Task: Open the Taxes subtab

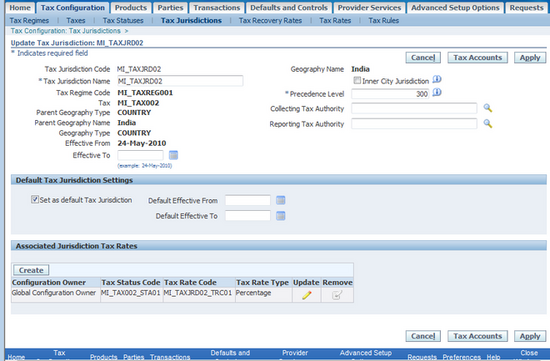Action: 76,21
